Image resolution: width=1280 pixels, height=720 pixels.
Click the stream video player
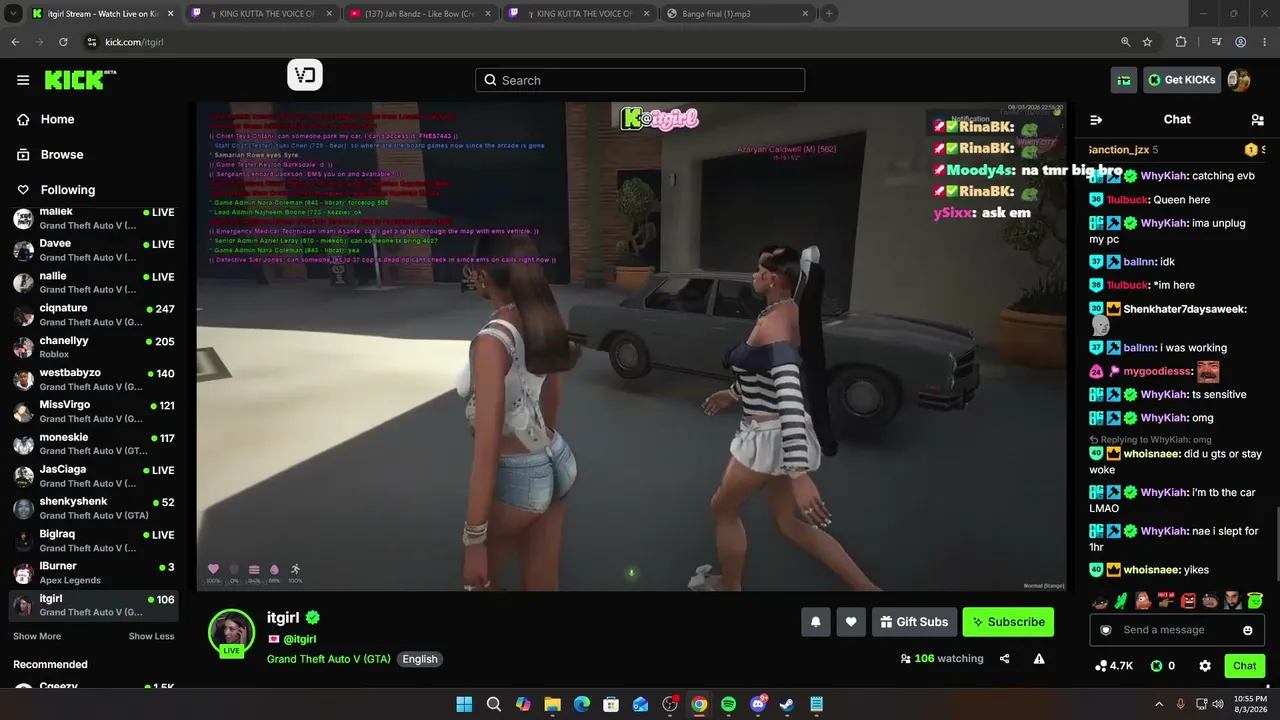[631, 346]
